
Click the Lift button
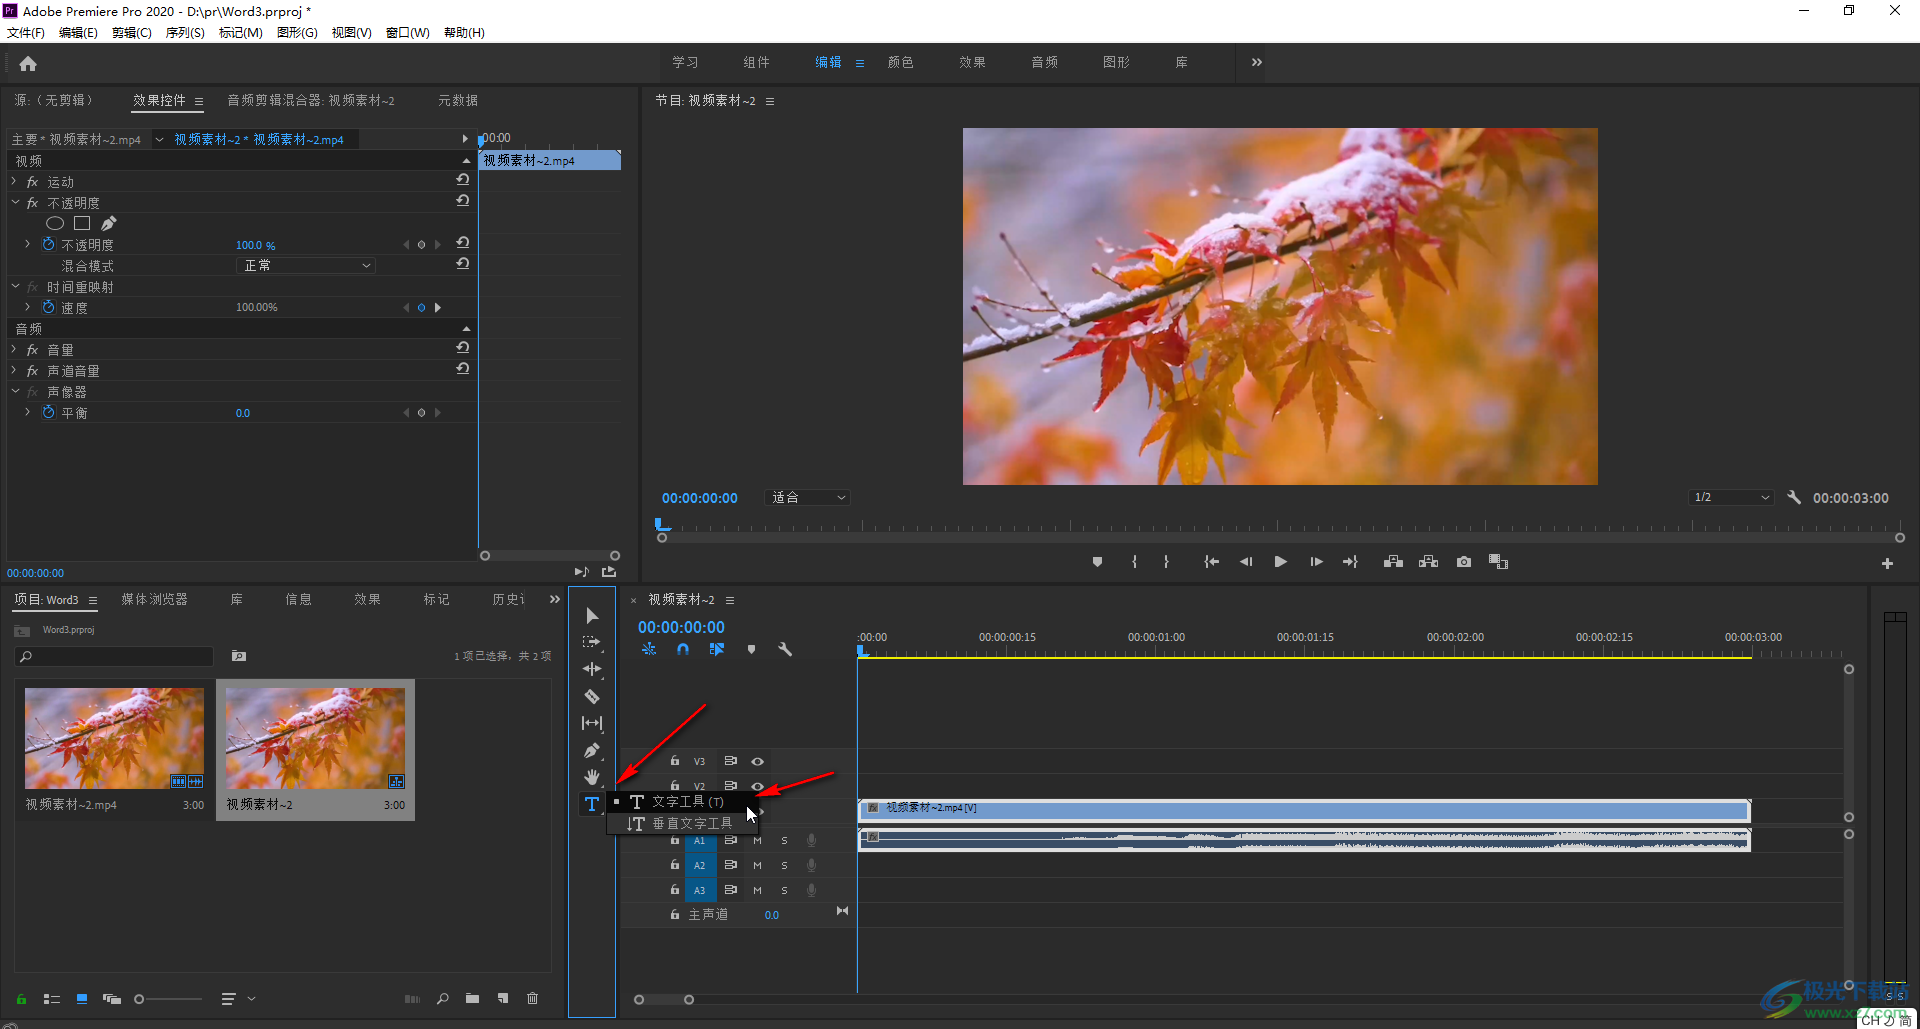pos(1393,562)
